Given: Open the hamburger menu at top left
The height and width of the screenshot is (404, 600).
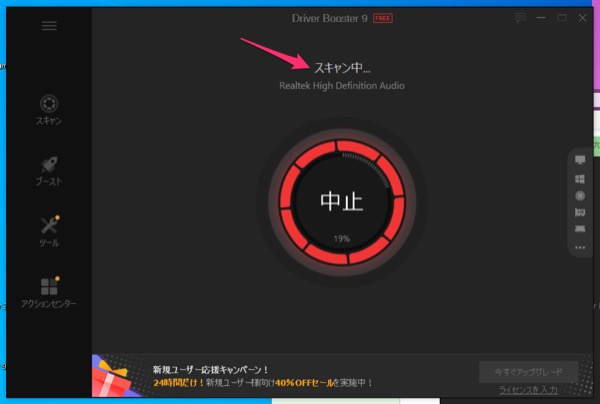Looking at the screenshot, I should (49, 26).
